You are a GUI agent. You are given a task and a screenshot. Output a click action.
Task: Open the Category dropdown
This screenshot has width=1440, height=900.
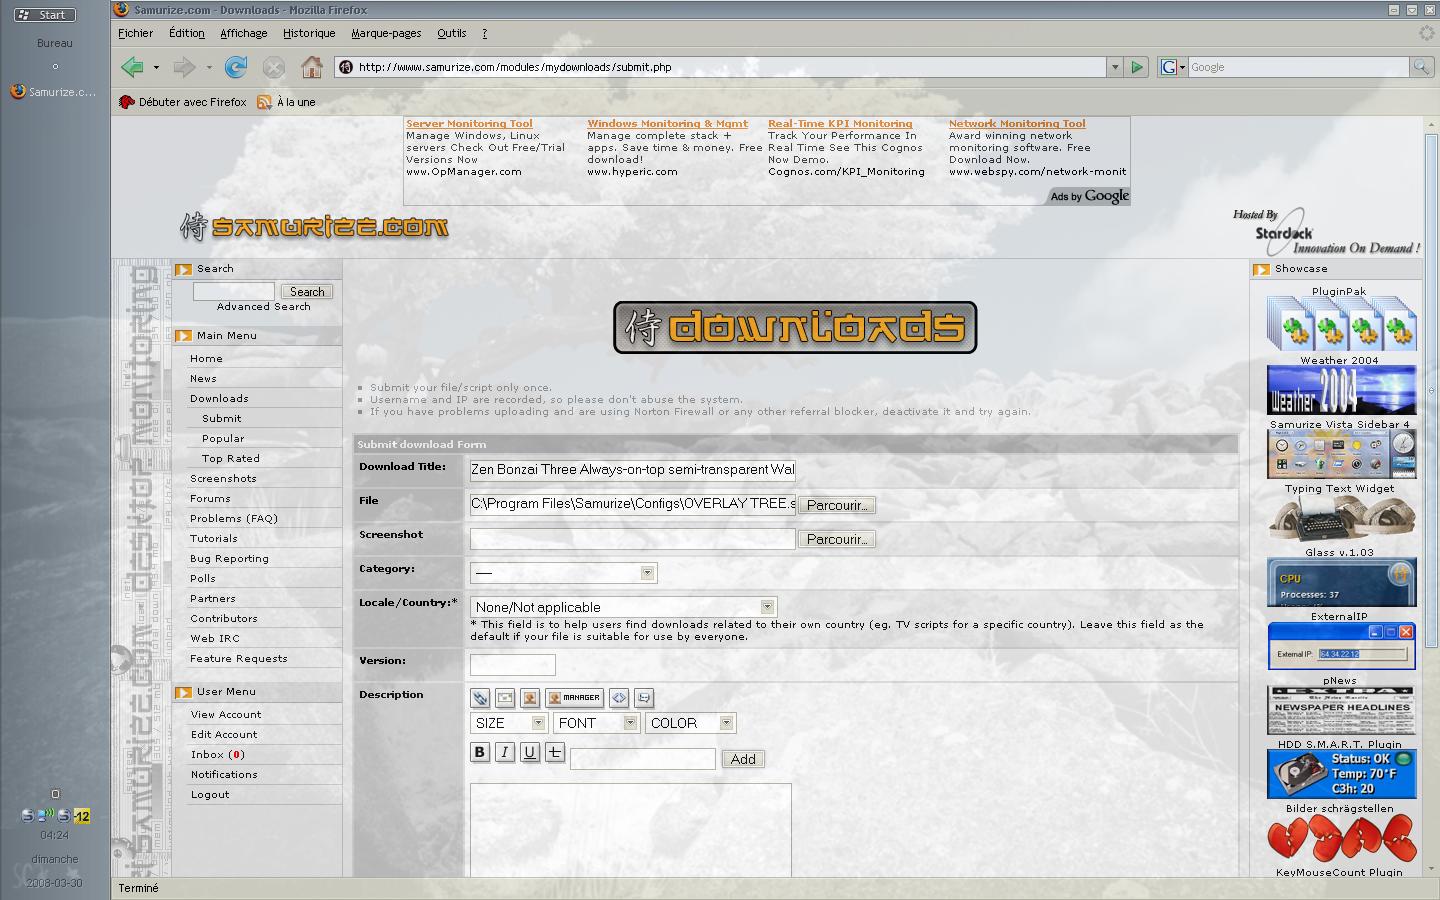point(563,573)
